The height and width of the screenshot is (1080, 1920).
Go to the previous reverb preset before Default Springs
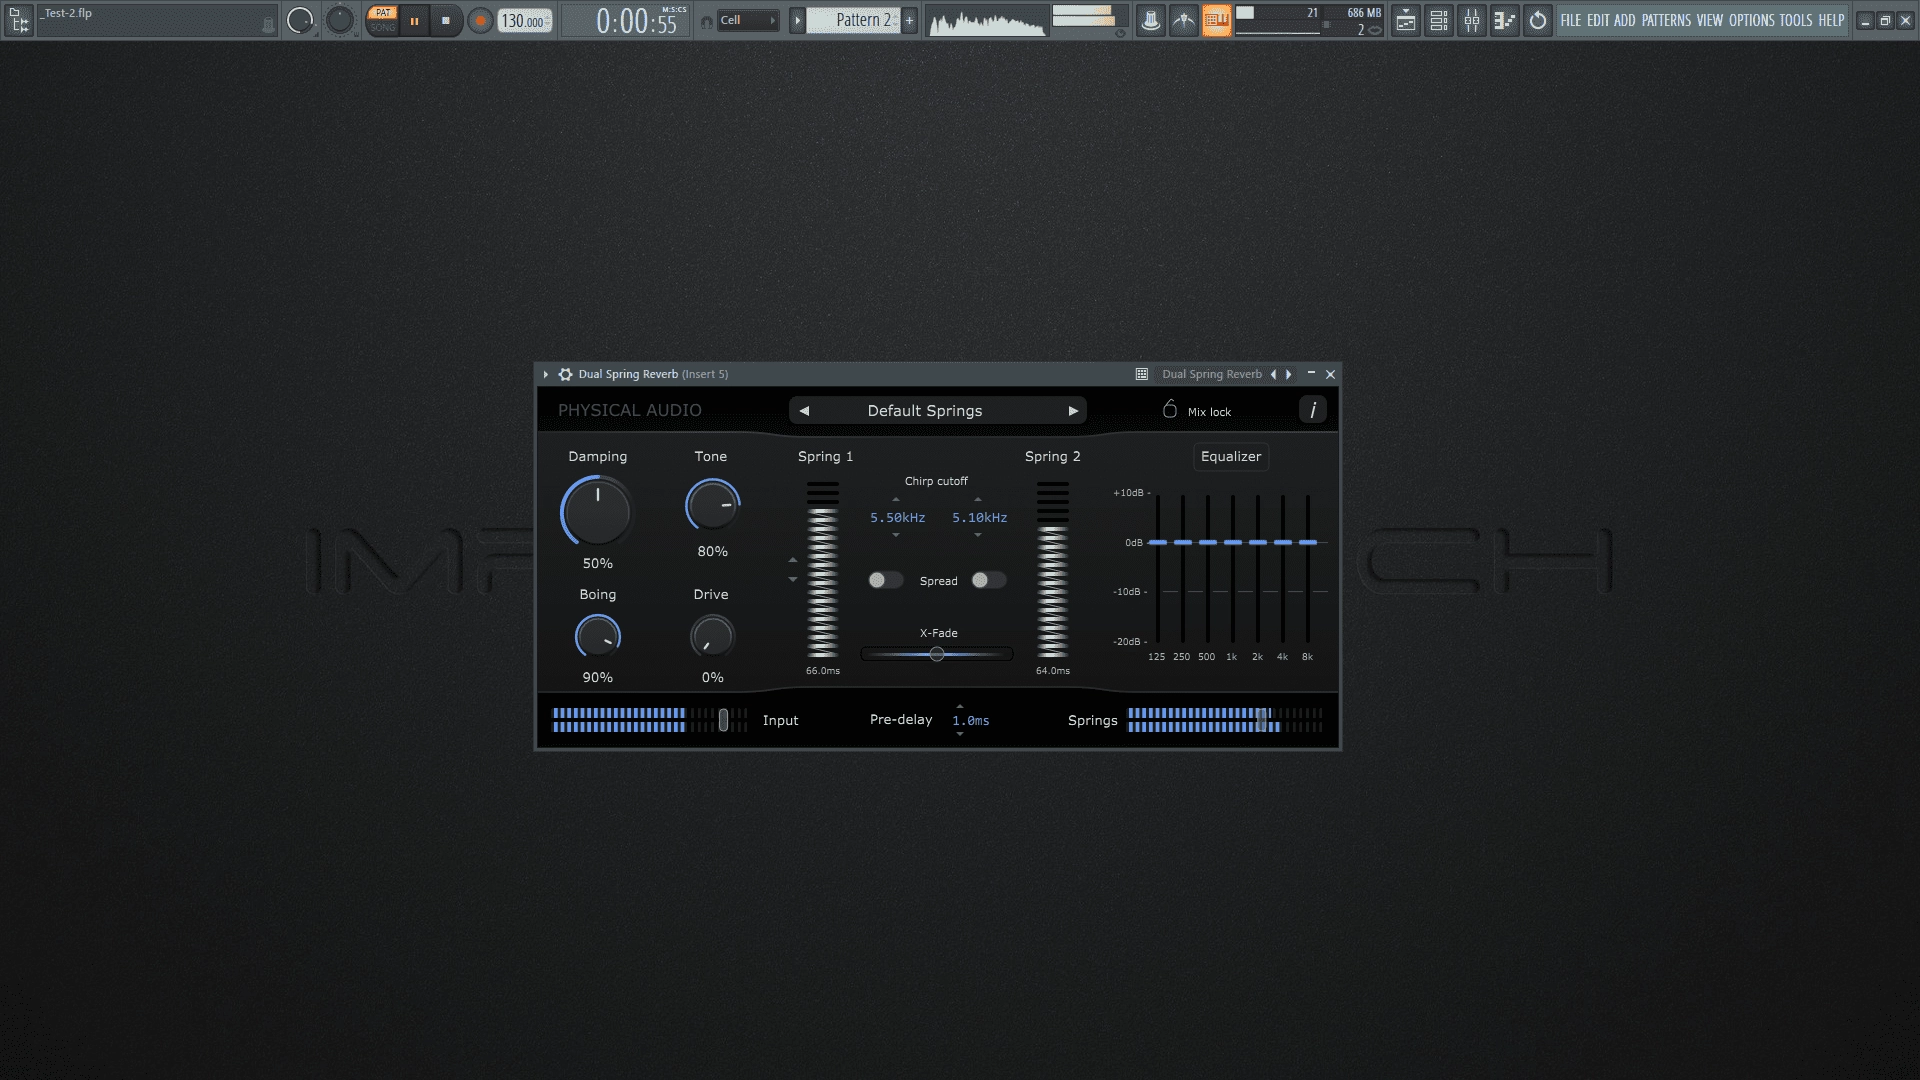coord(804,411)
